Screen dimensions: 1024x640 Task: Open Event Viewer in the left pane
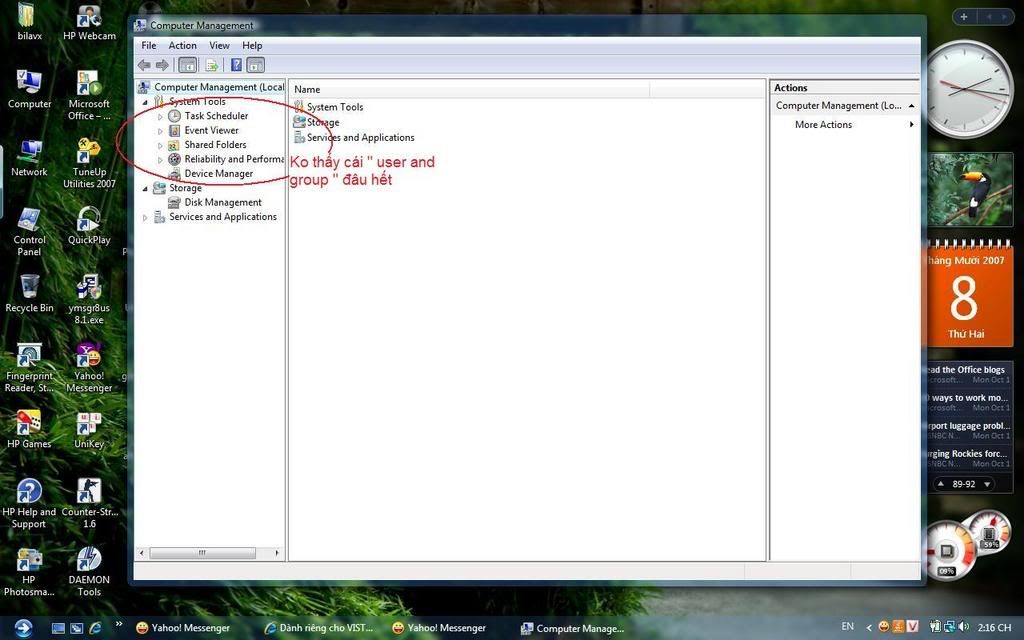(x=211, y=130)
